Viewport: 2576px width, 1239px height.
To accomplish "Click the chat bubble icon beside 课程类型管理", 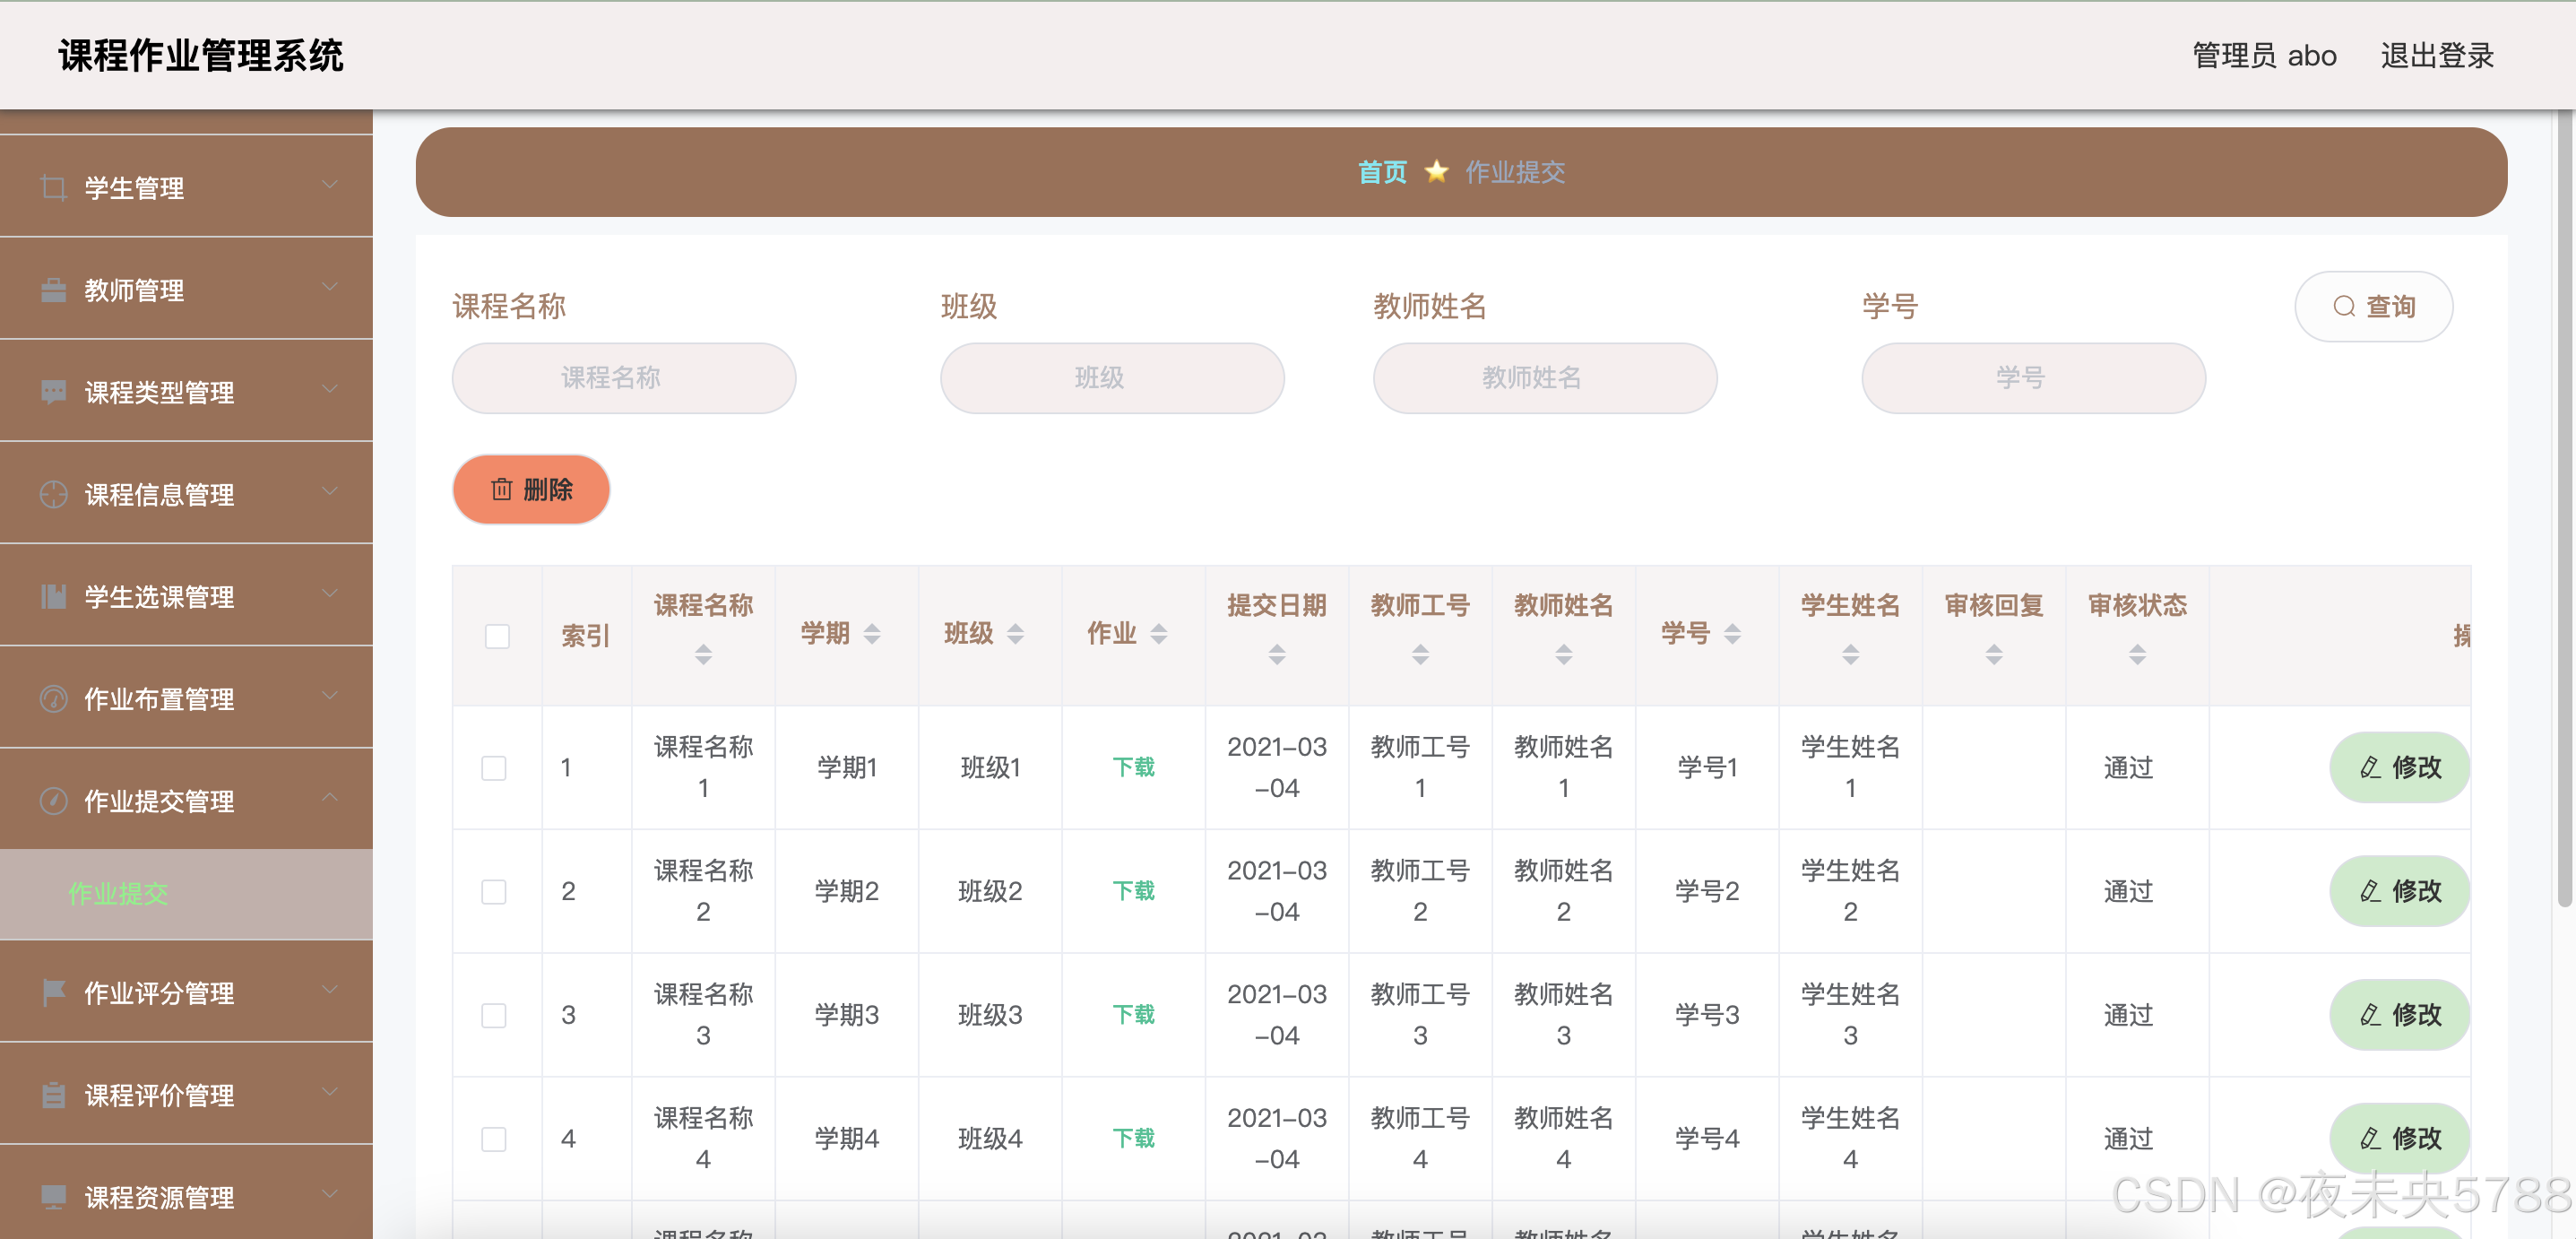I will [x=53, y=392].
